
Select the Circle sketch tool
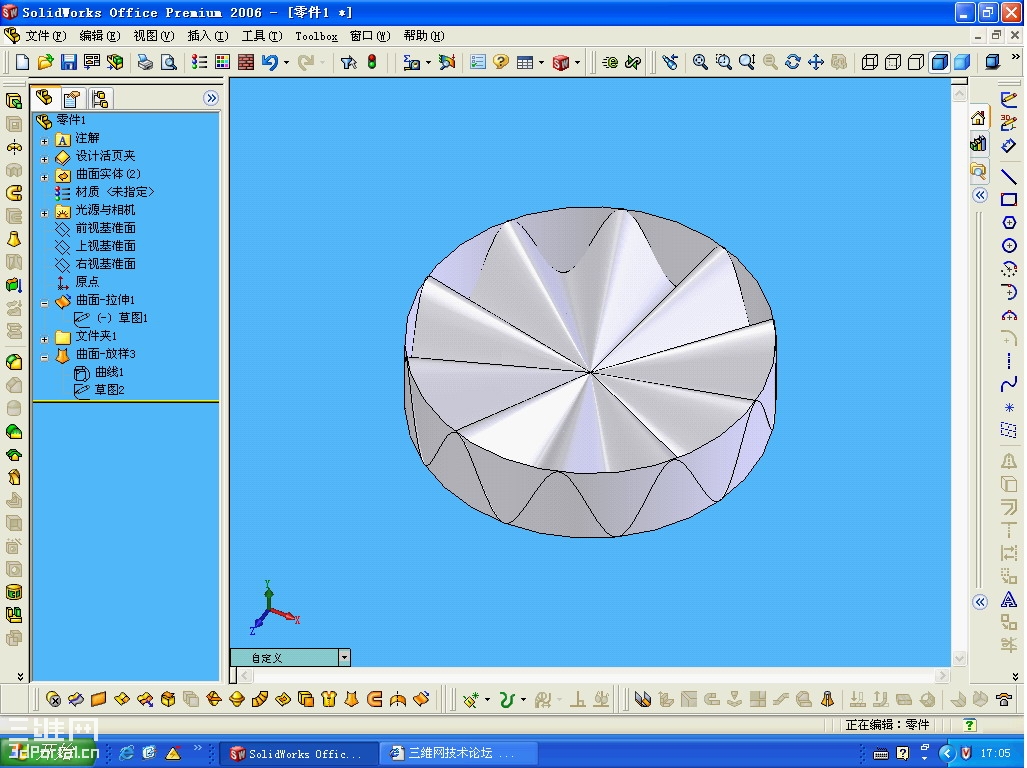tap(1009, 246)
